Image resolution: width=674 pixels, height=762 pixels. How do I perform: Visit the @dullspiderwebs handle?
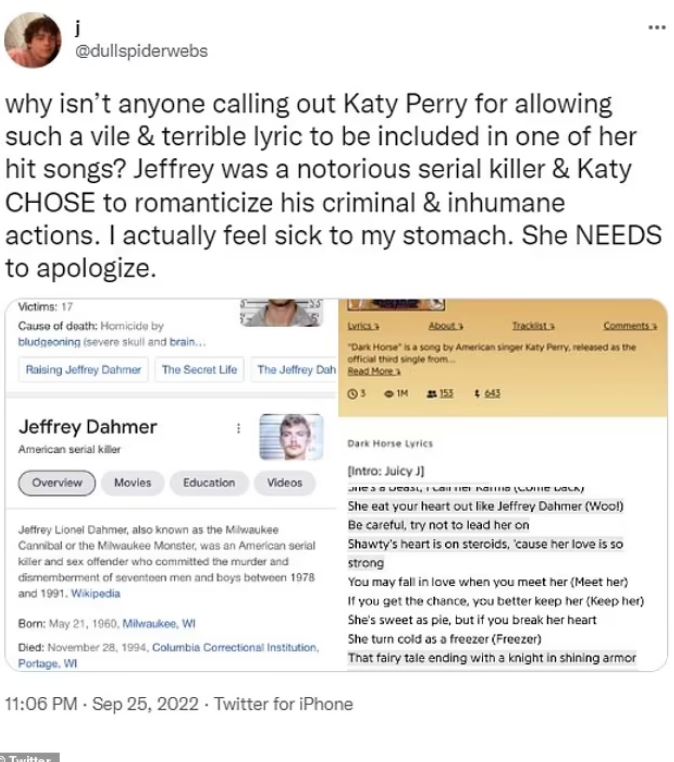click(x=142, y=51)
